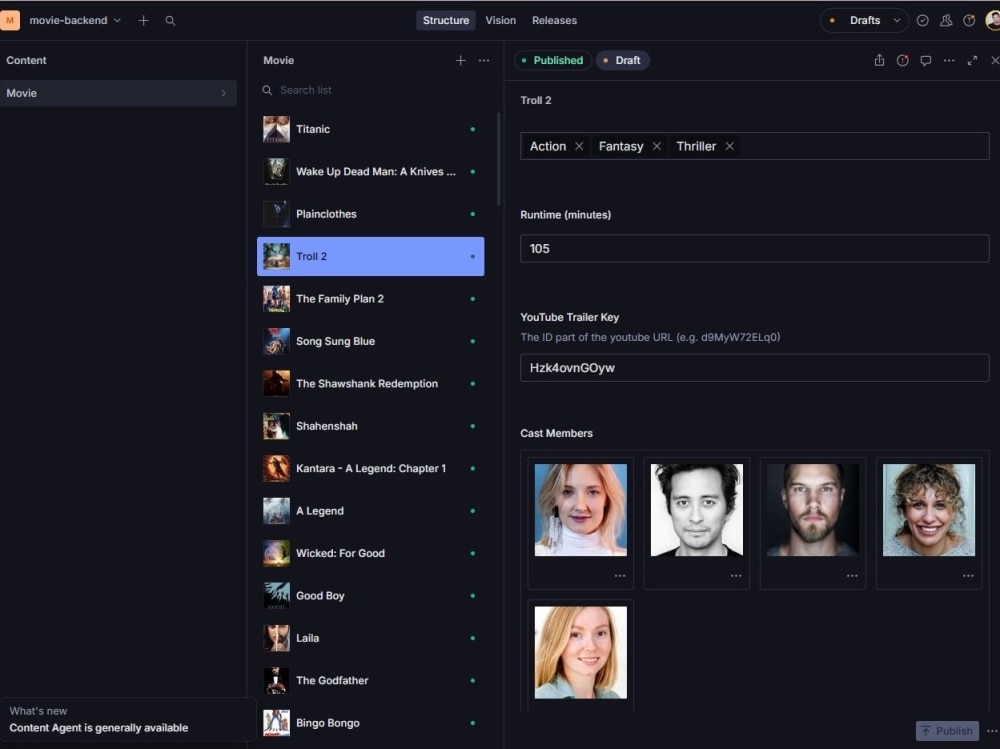Open the Titanic movie entry
The image size is (1000, 749).
[x=371, y=129]
